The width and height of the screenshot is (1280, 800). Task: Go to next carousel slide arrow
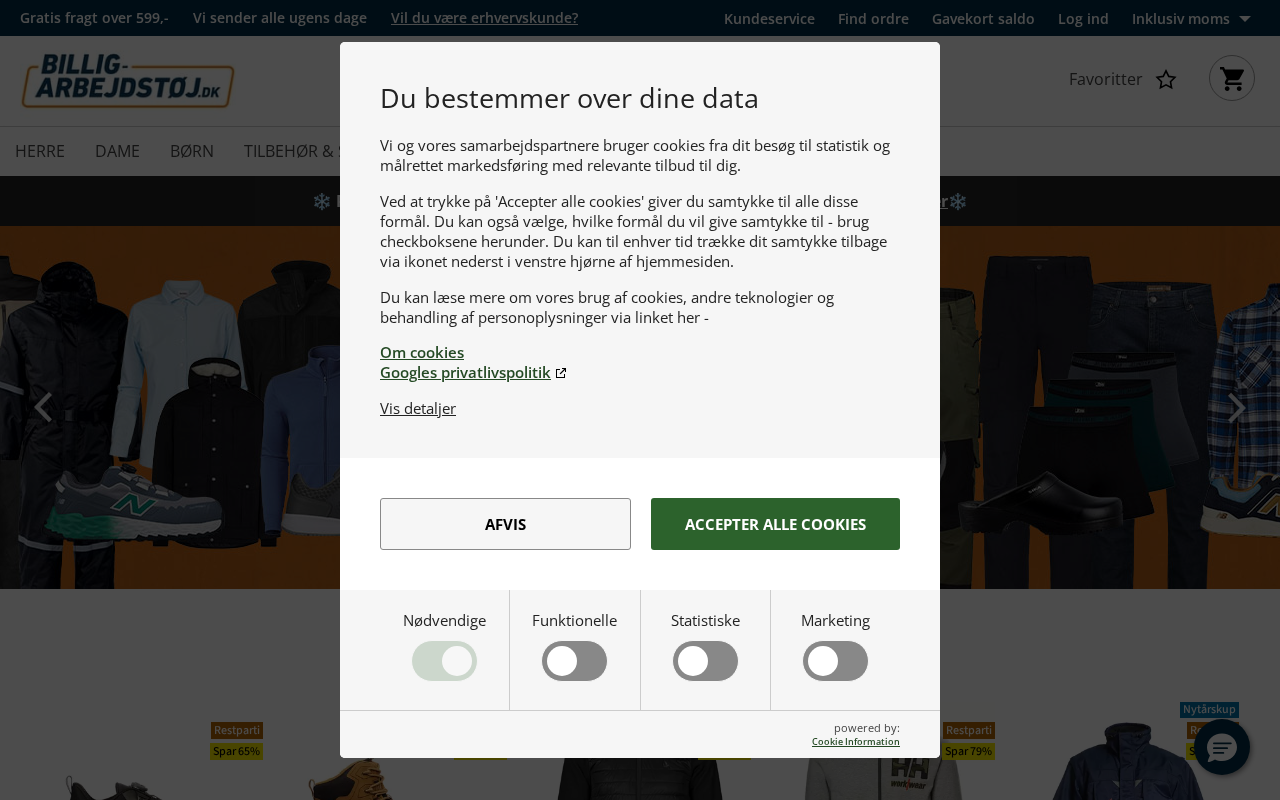(x=1237, y=408)
